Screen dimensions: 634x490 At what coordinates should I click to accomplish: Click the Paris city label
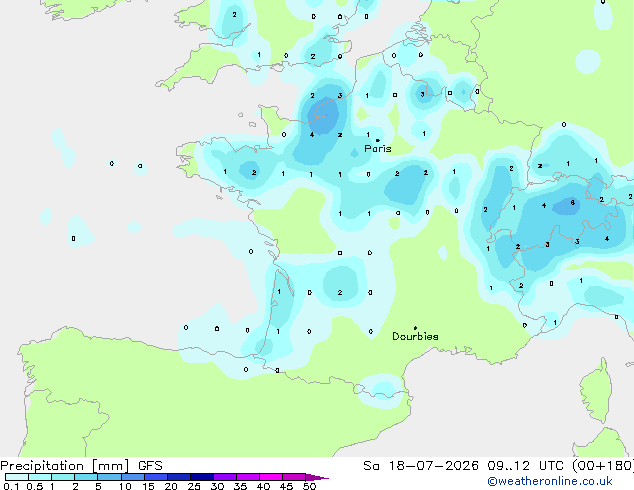(x=378, y=148)
